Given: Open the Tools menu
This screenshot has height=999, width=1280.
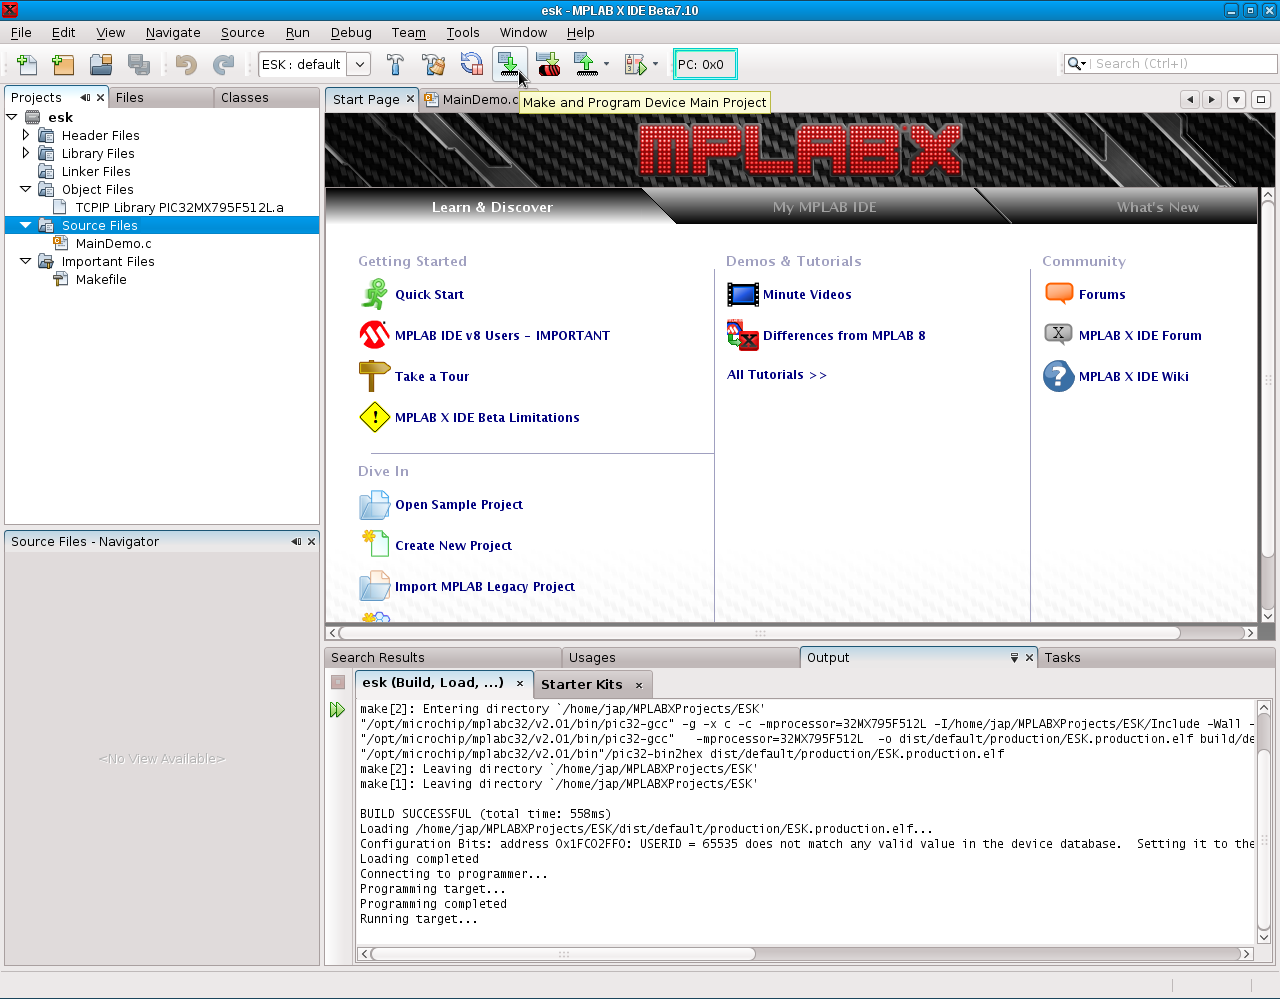Looking at the screenshot, I should click(x=463, y=32).
